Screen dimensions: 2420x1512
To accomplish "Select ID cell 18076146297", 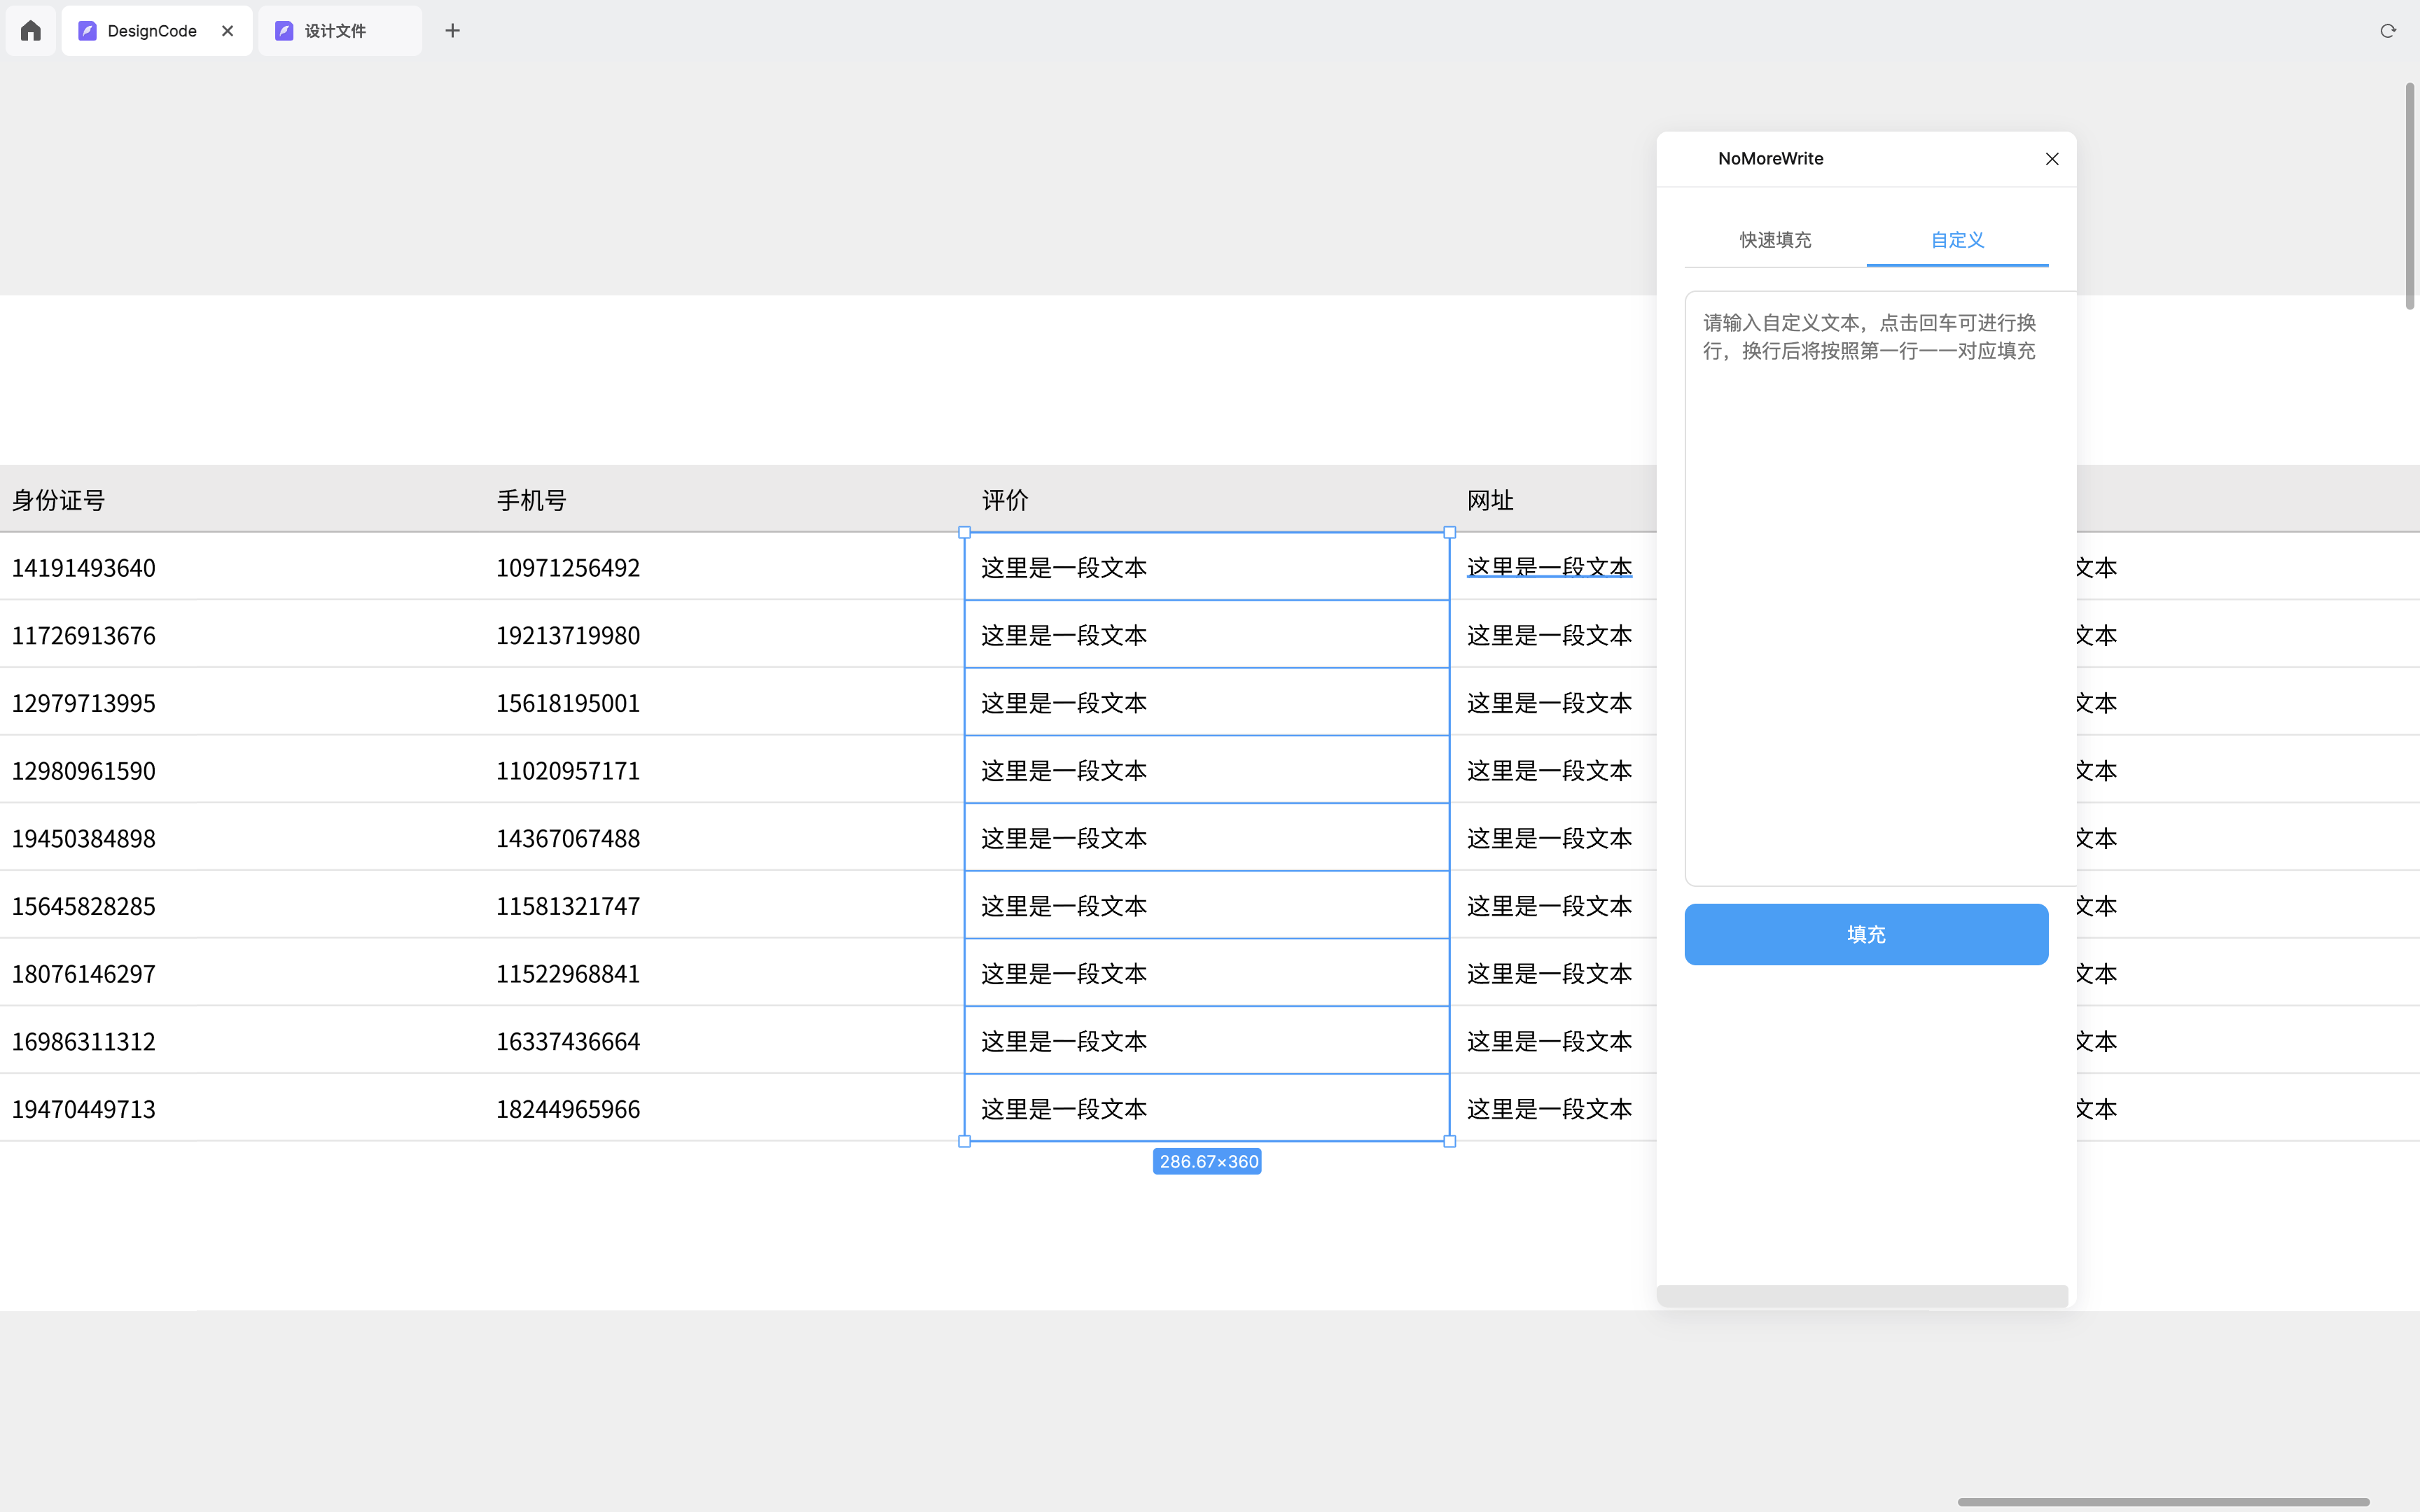I will pos(84,974).
